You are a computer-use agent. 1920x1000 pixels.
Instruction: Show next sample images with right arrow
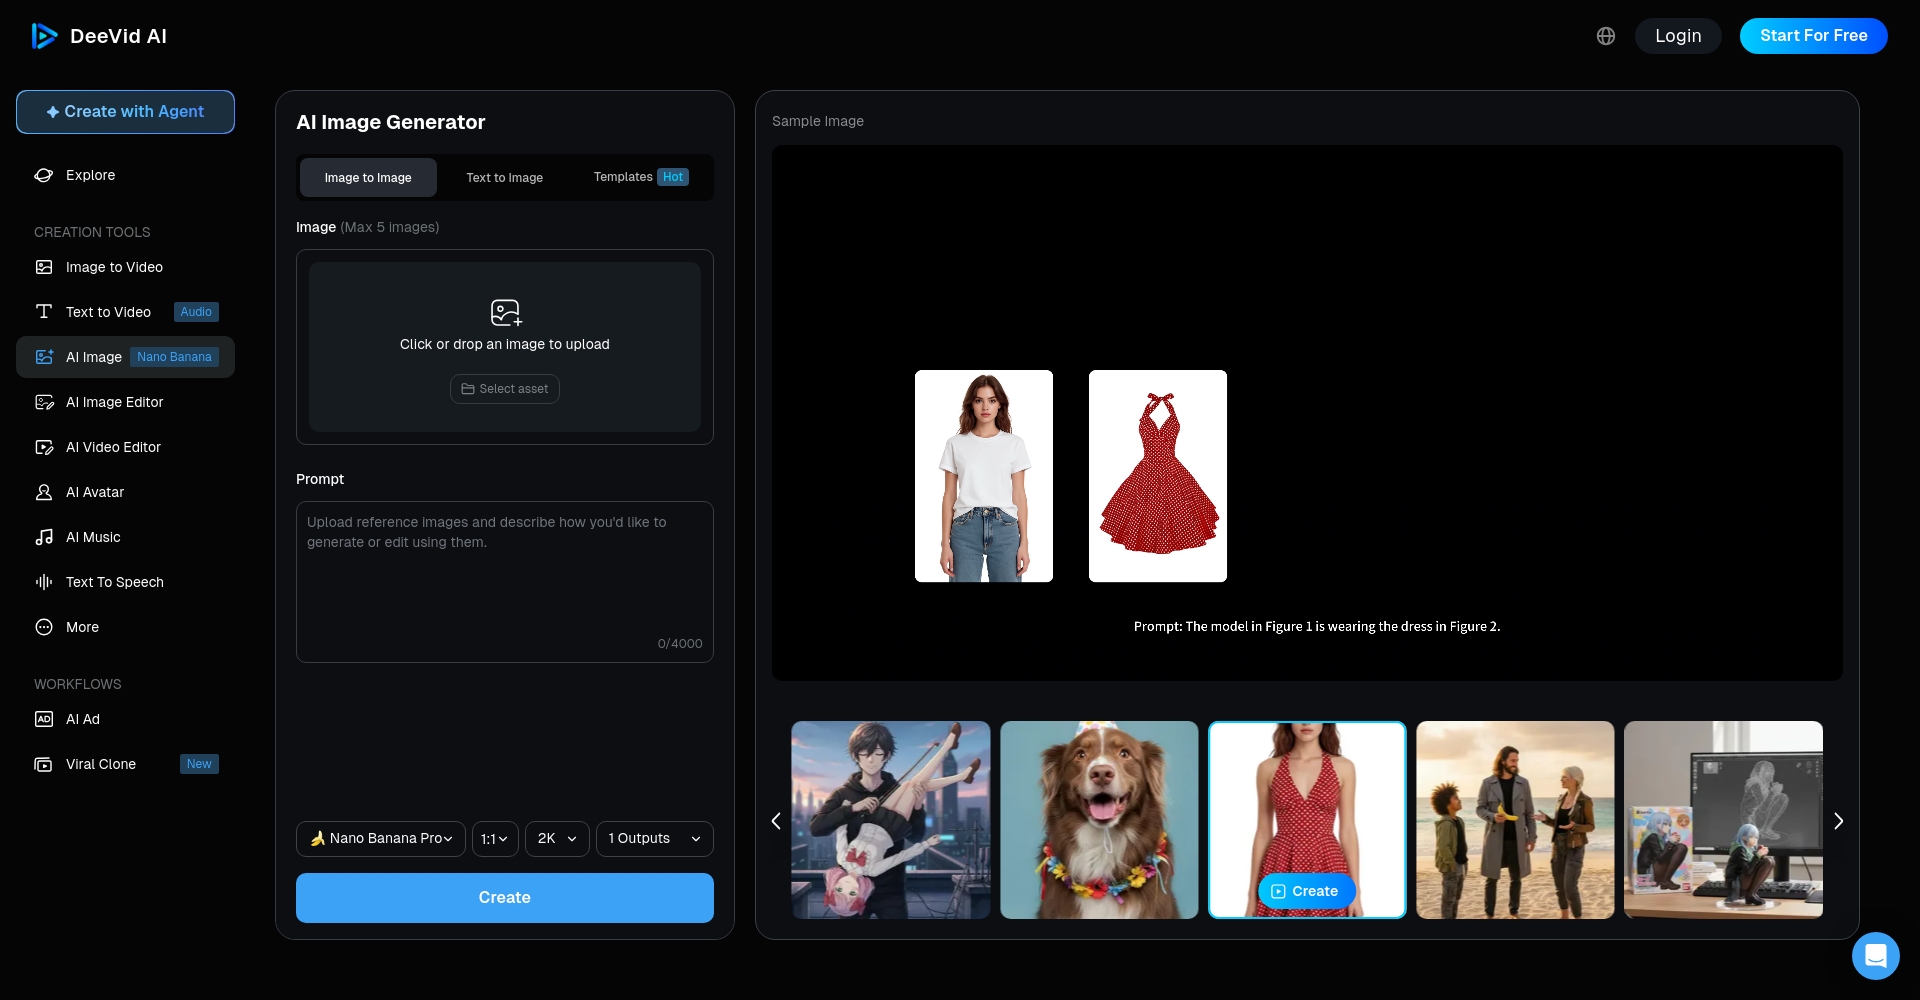coord(1838,821)
